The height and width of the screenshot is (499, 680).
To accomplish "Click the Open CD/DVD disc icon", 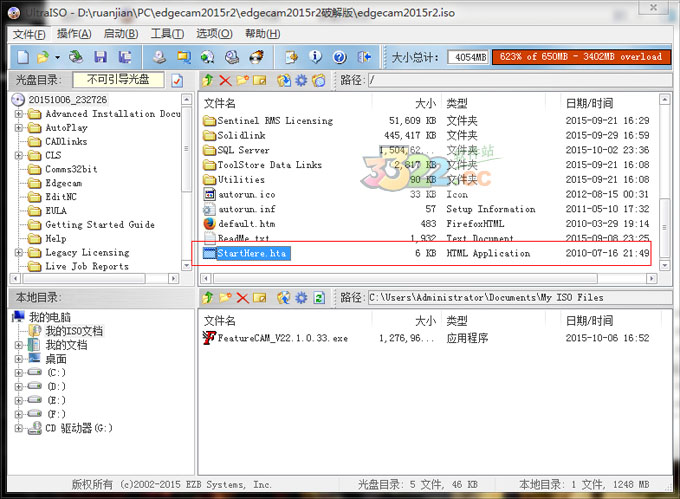I will [76, 57].
